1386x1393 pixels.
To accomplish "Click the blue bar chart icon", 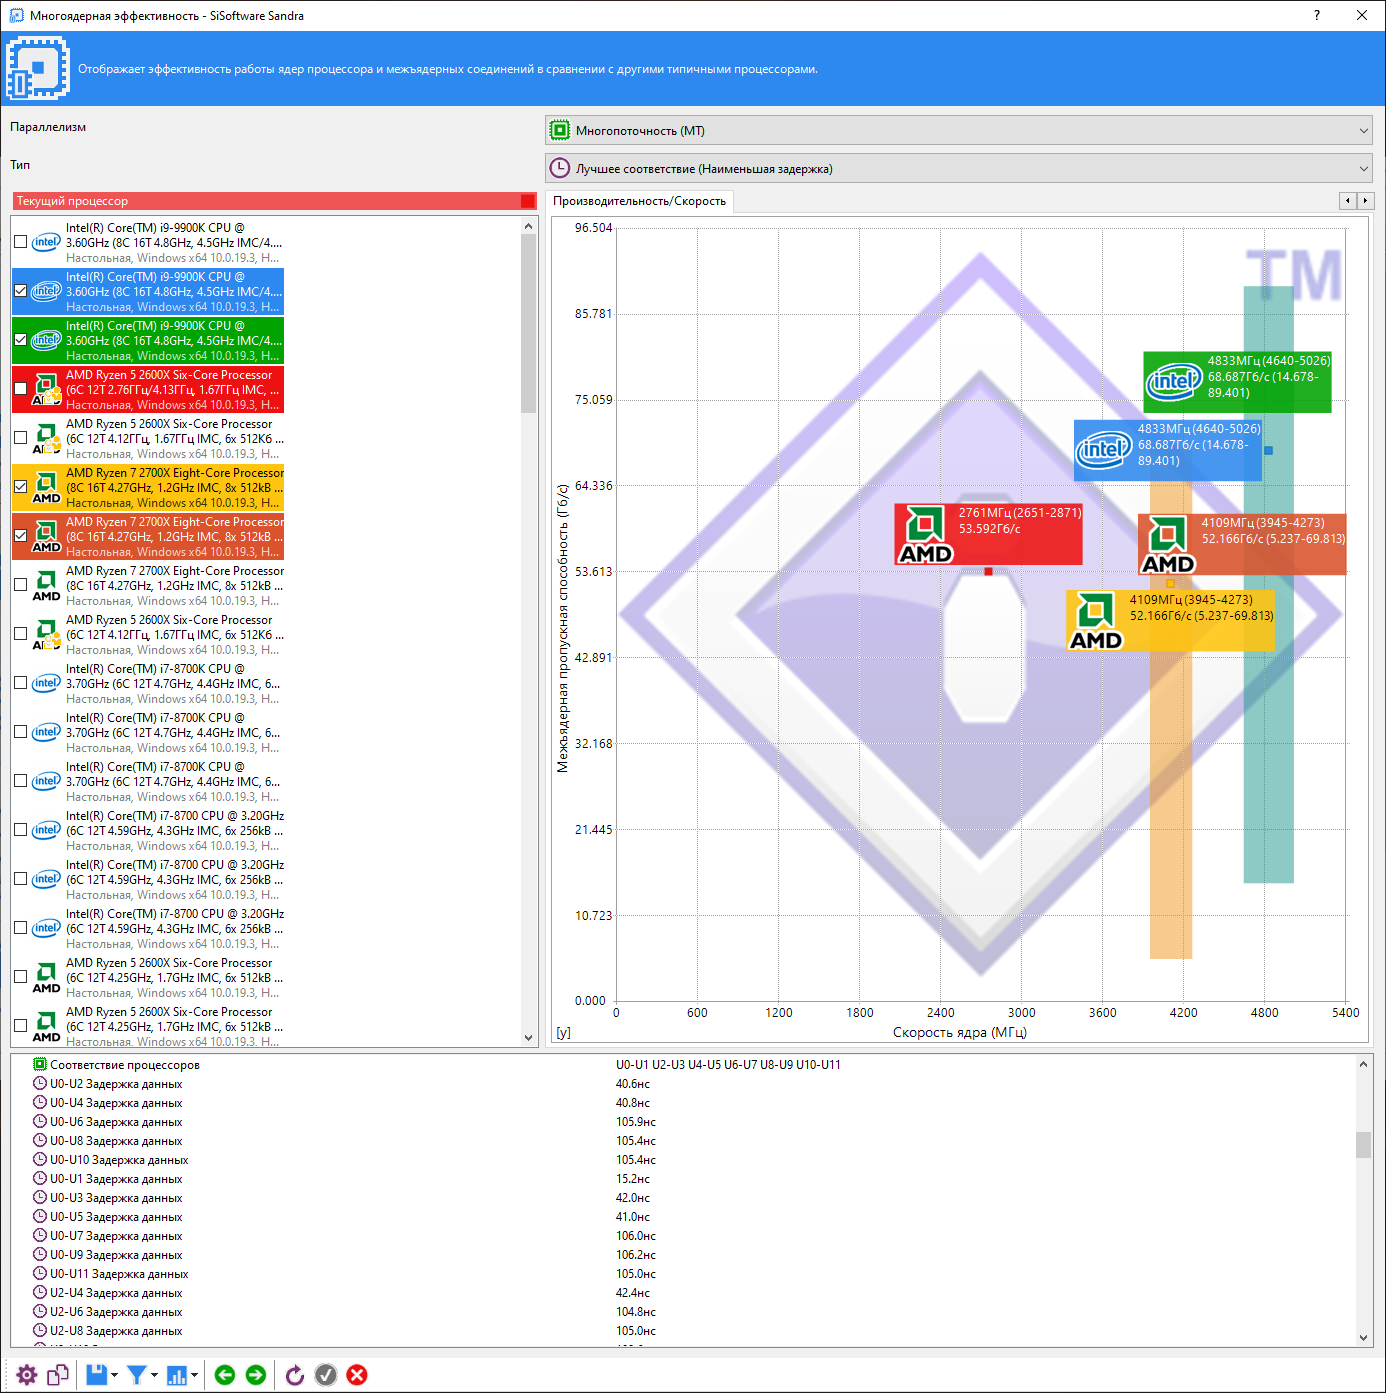I will coord(177,1375).
